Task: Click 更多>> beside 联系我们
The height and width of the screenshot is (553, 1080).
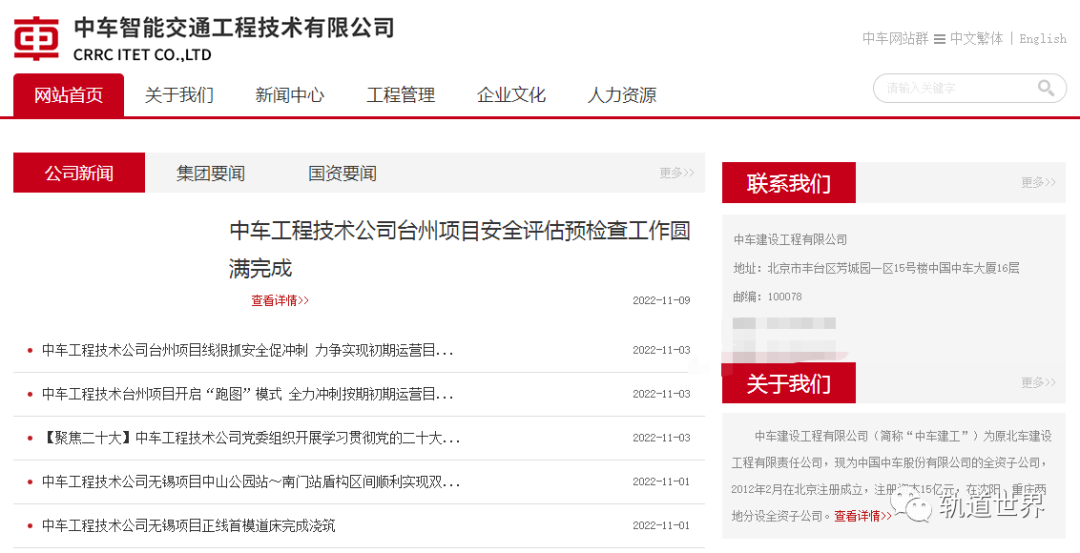Action: 1039,182
